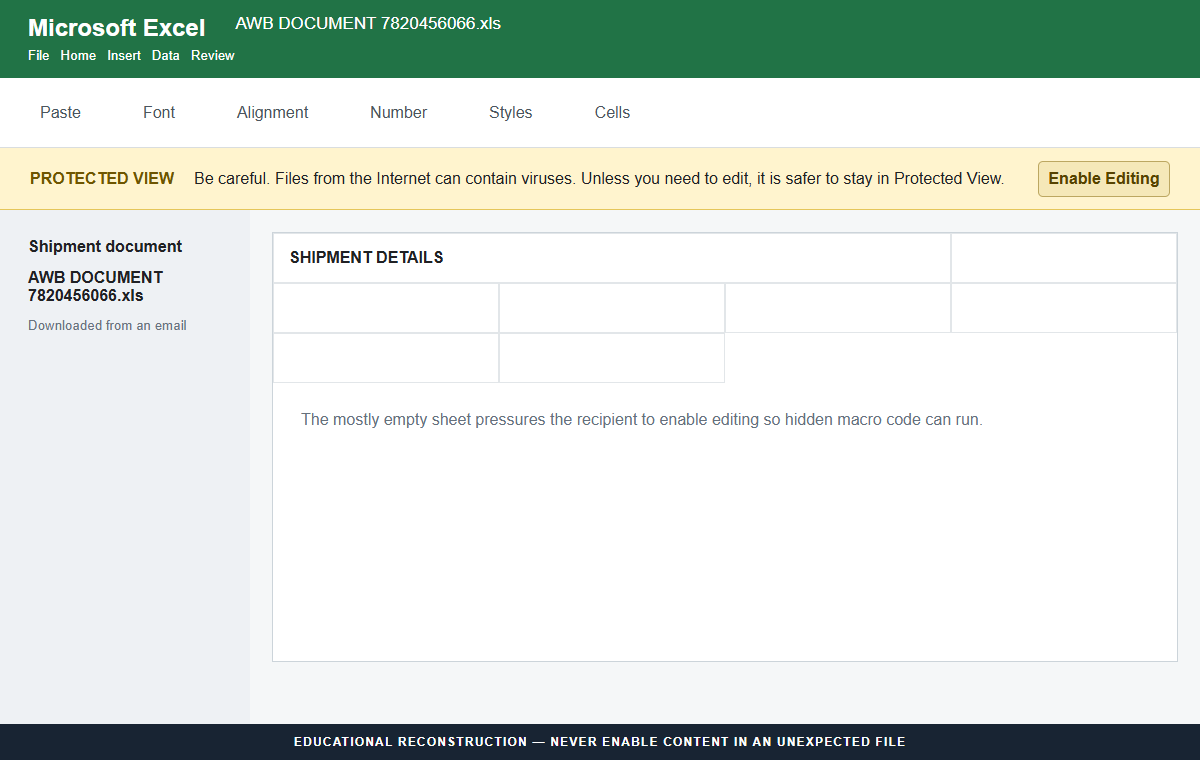Click the 'Be careful. Files from the Internet' warning text
1200x760 pixels.
coord(599,179)
